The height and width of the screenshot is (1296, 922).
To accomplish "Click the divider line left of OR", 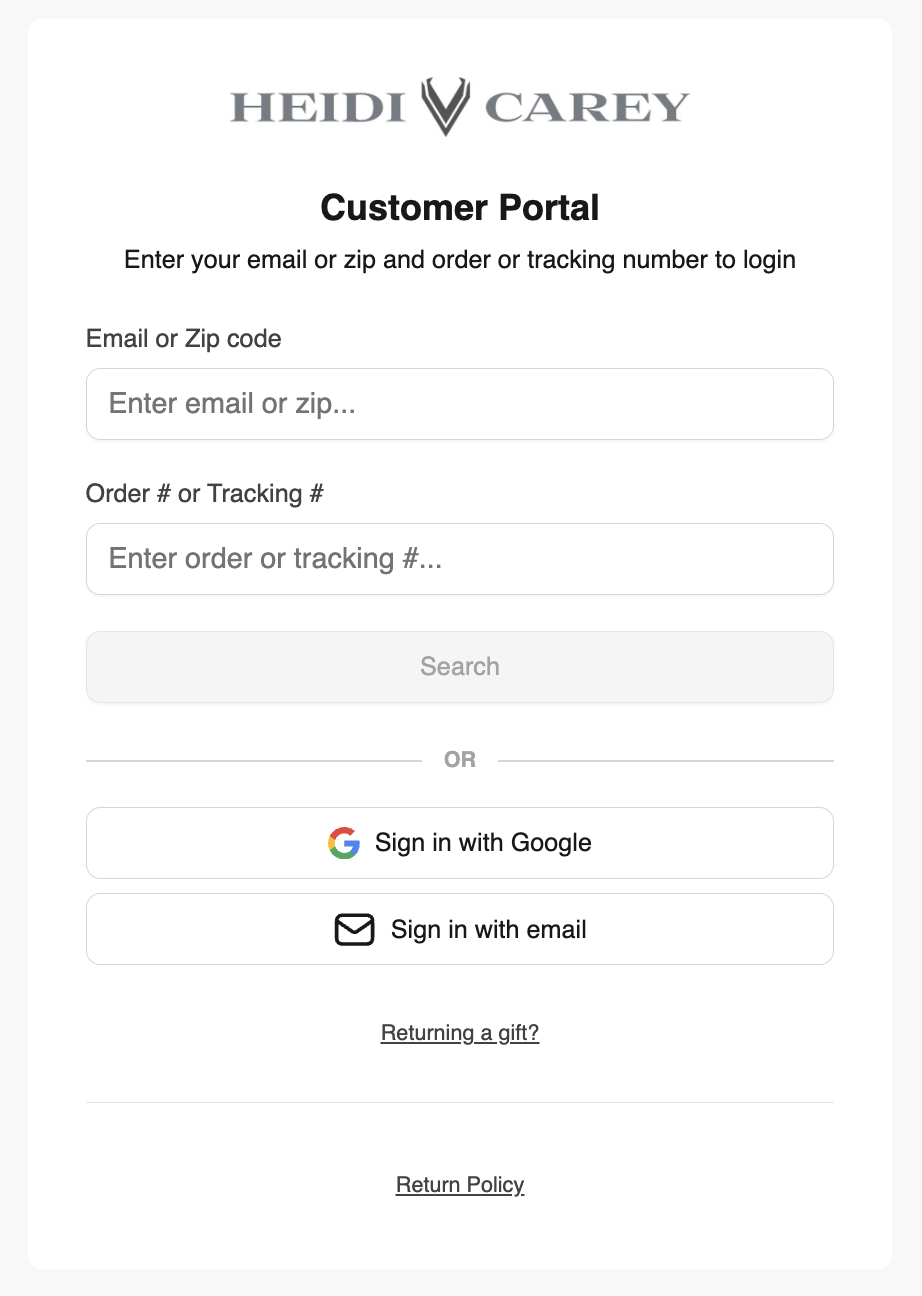I will tap(254, 761).
